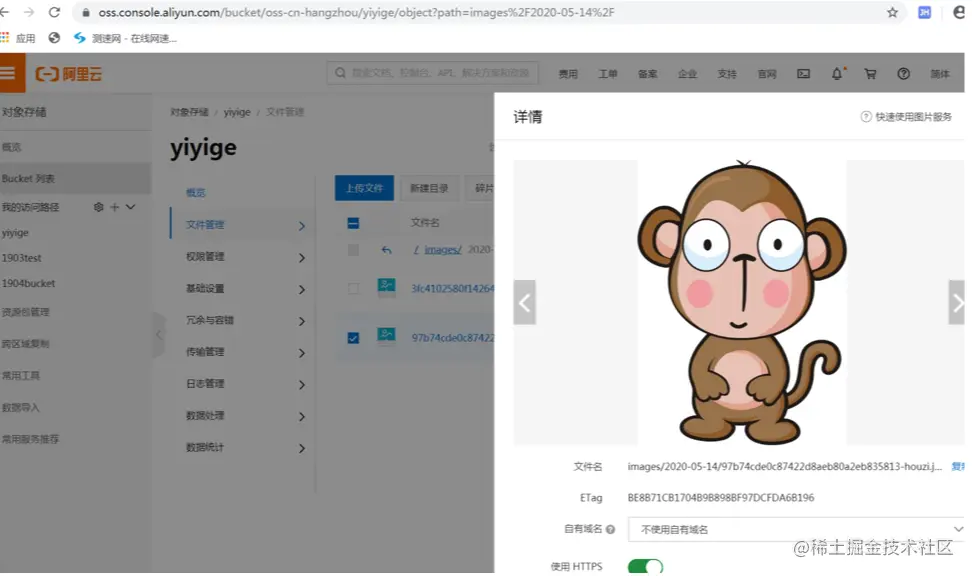Click the help icon beside 自有域名
Screen dimensions: 972x576
[x=611, y=529]
